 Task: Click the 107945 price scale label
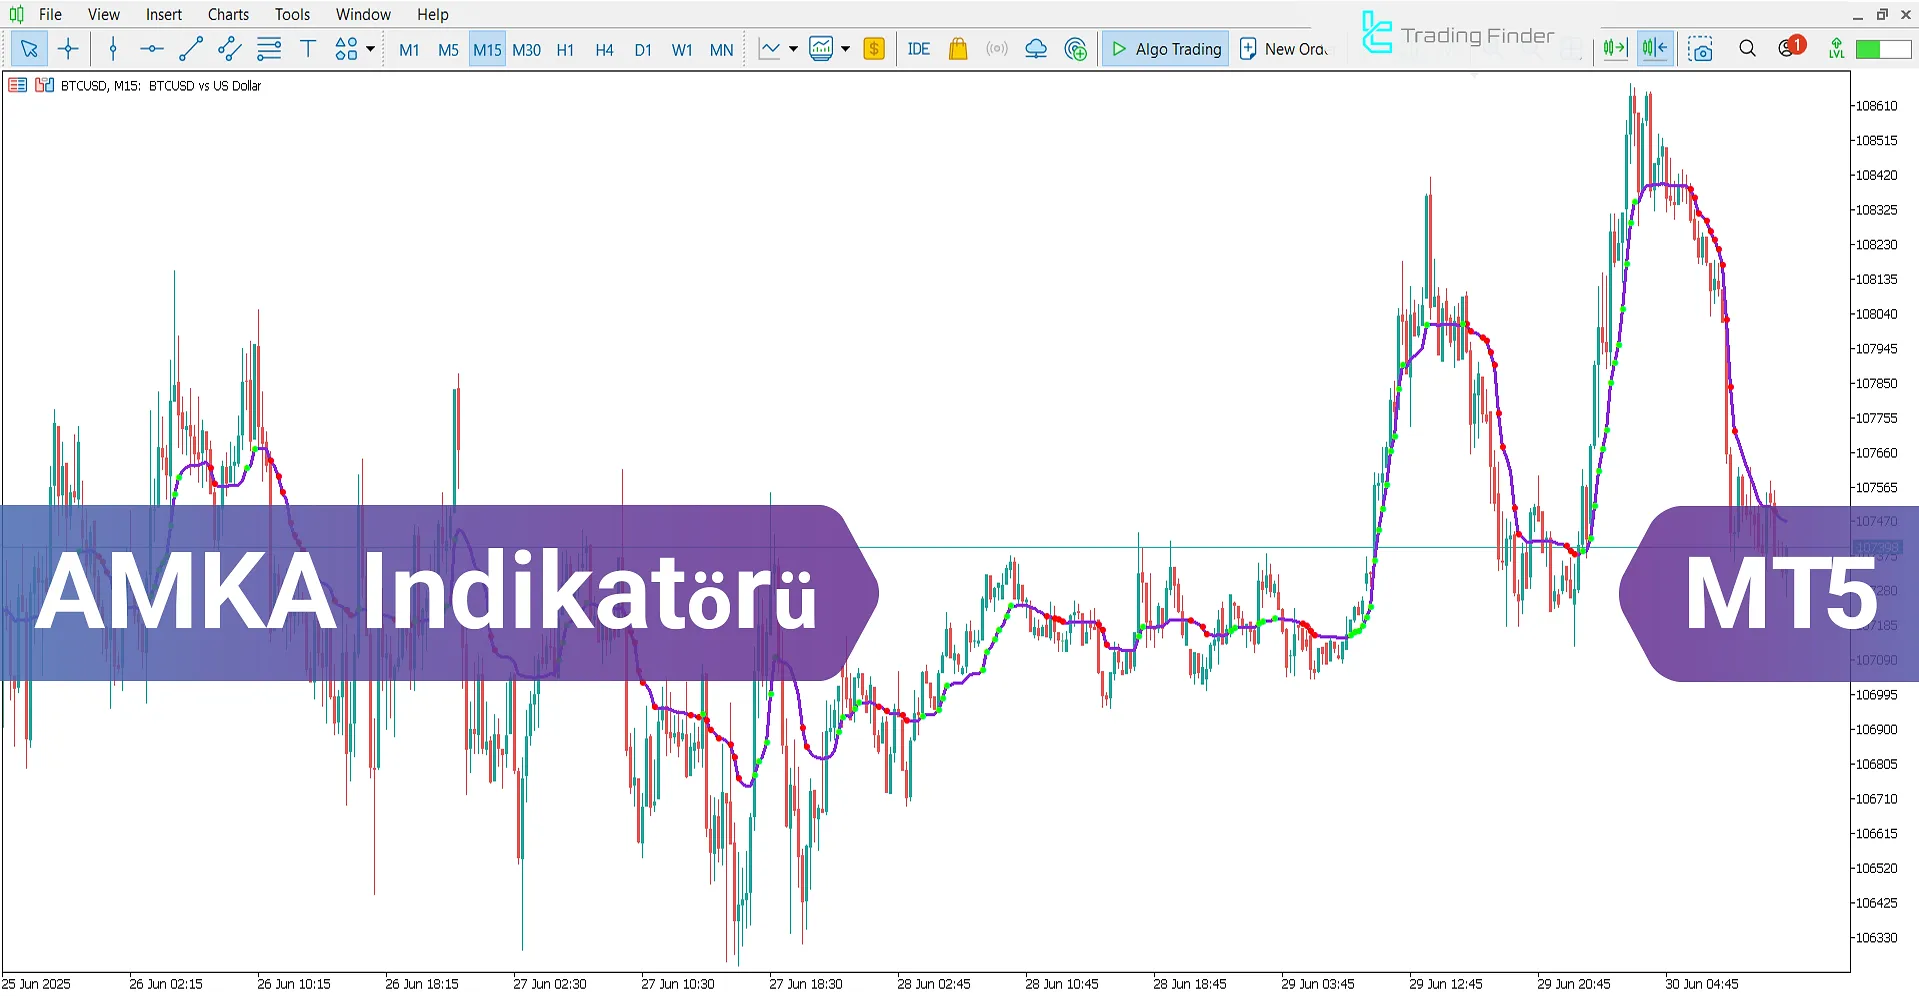point(1877,349)
